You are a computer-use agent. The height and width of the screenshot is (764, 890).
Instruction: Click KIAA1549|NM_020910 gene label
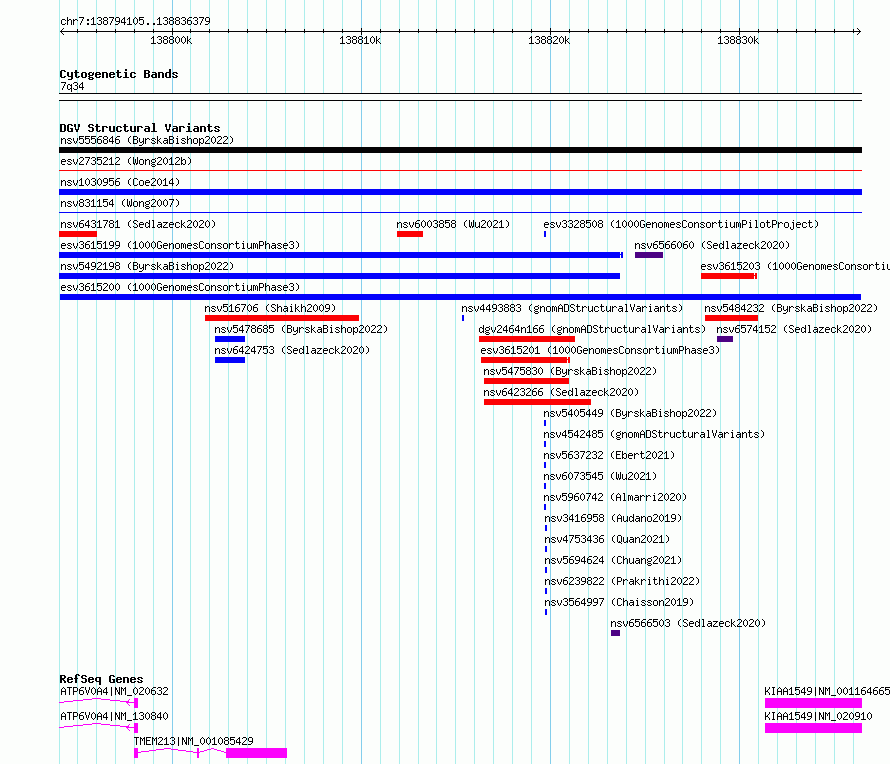pos(818,716)
